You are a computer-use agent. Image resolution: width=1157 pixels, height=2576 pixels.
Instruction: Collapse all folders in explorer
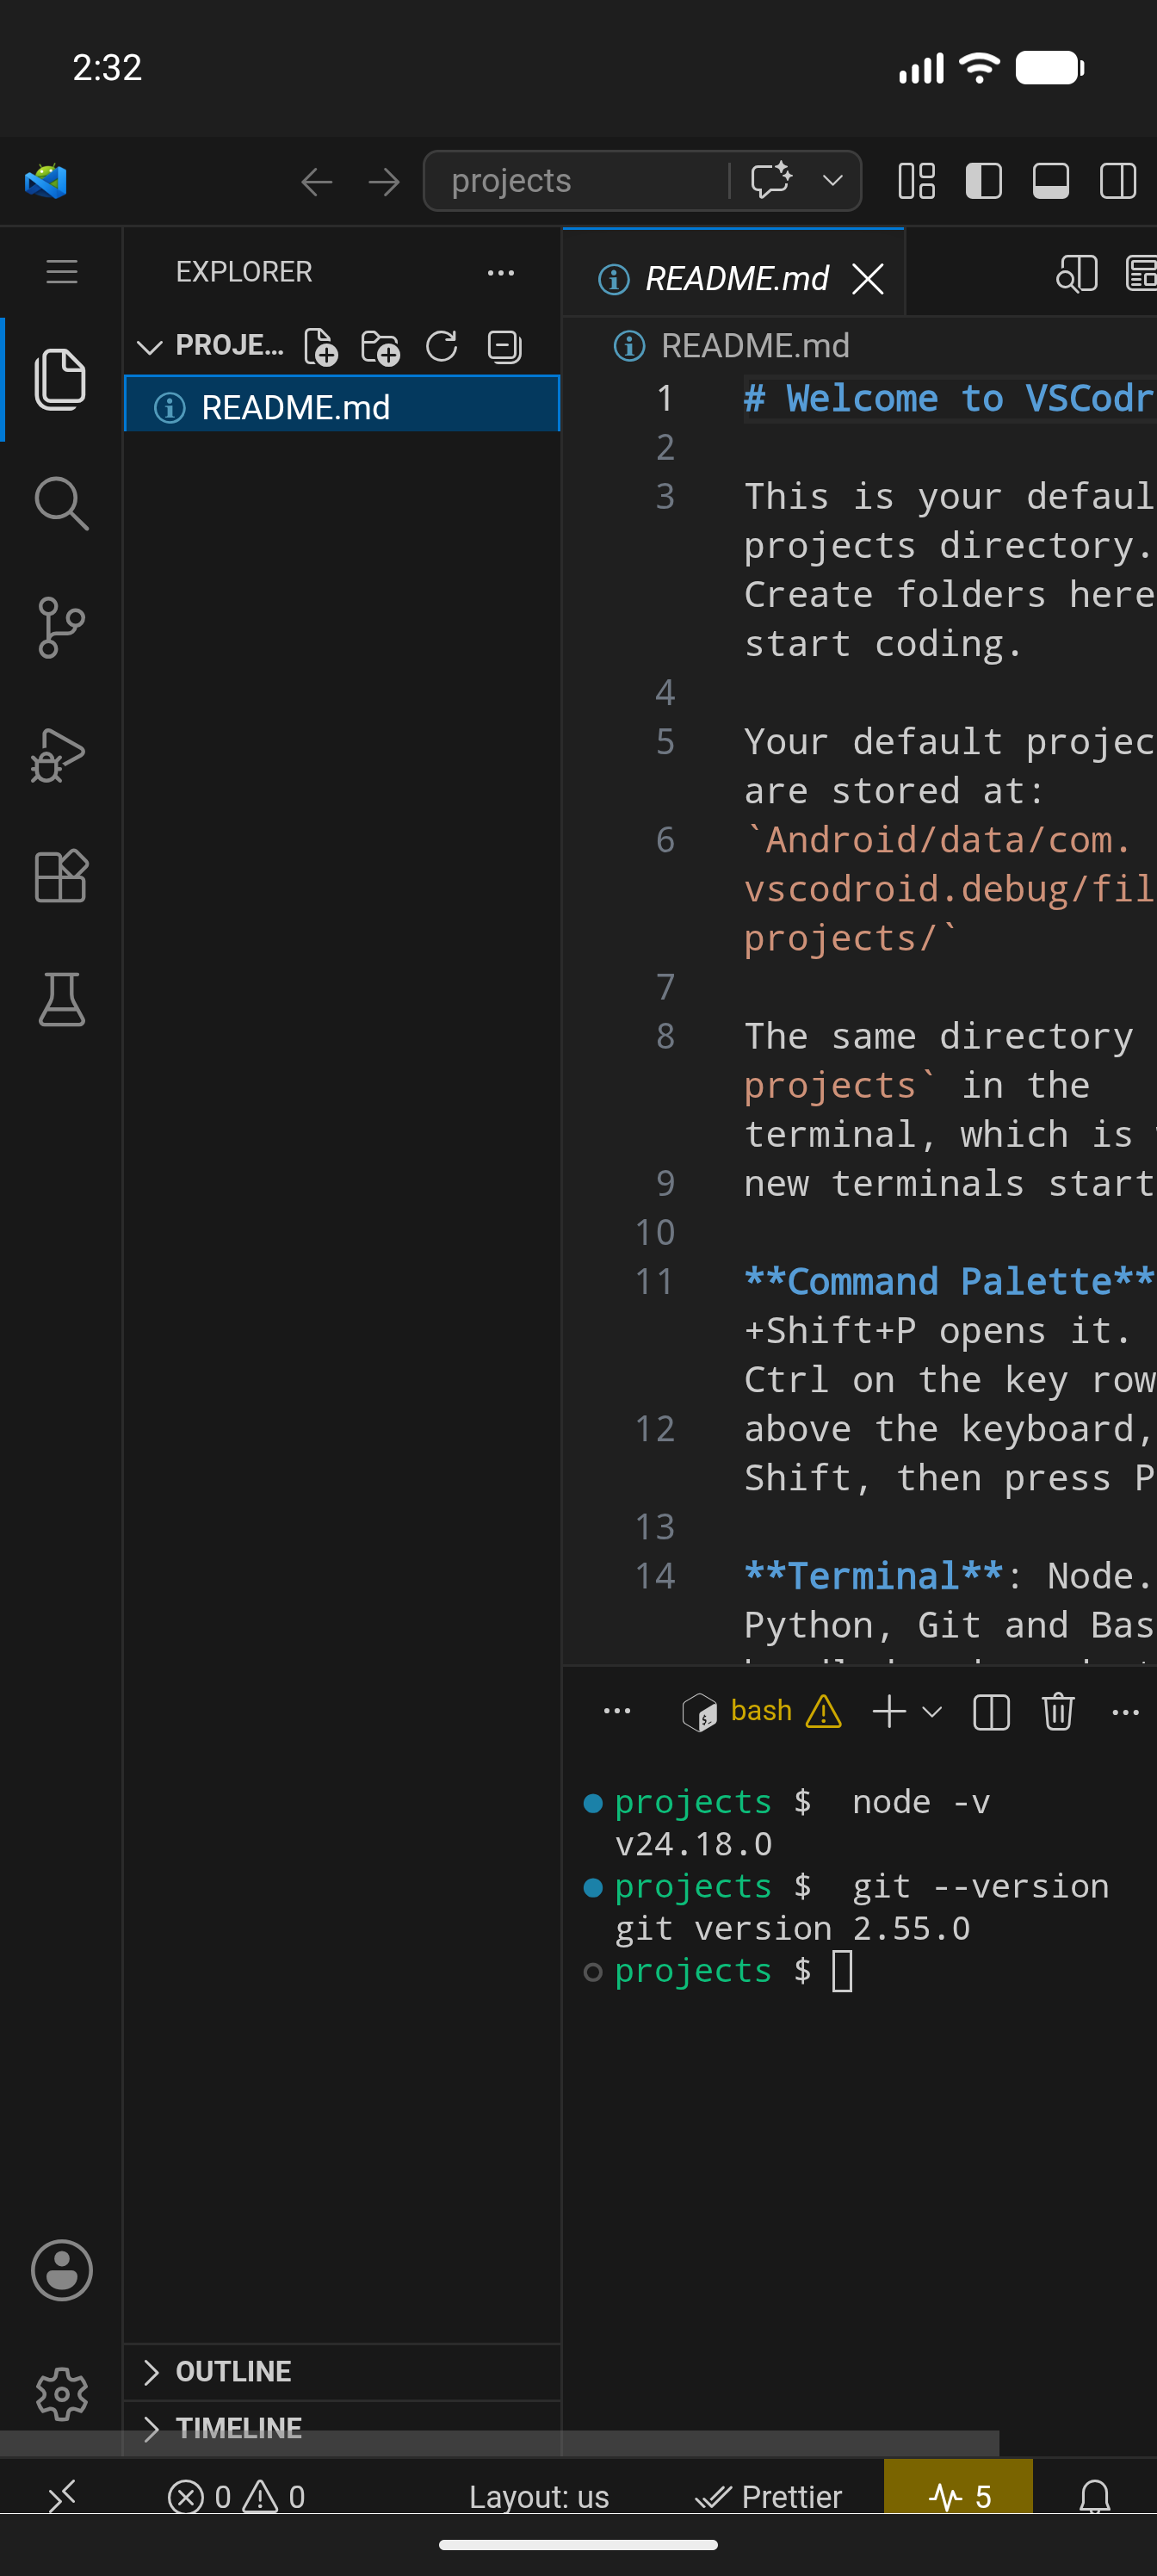point(504,346)
